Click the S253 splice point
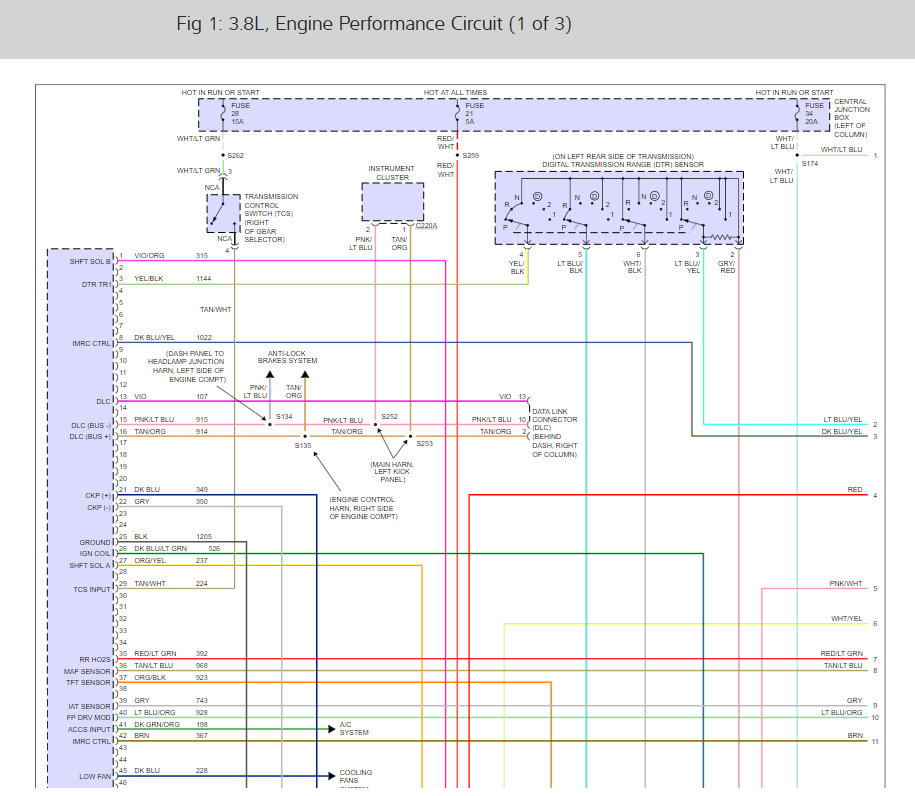This screenshot has height=796, width=915. tap(409, 437)
